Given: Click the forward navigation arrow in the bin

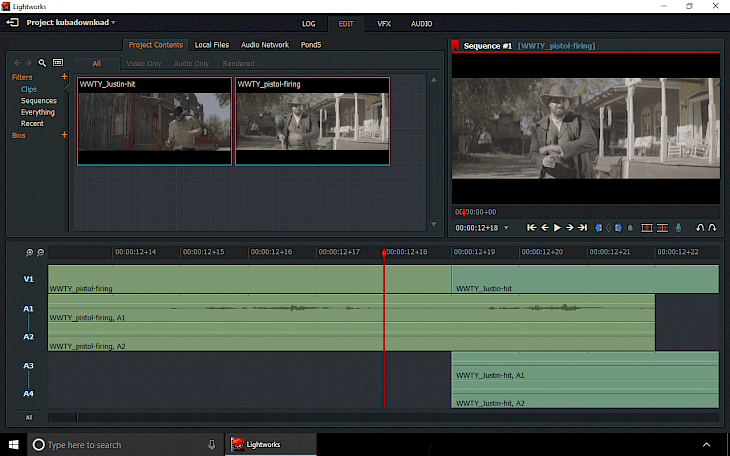Looking at the screenshot, I should pyautogui.click(x=28, y=62).
